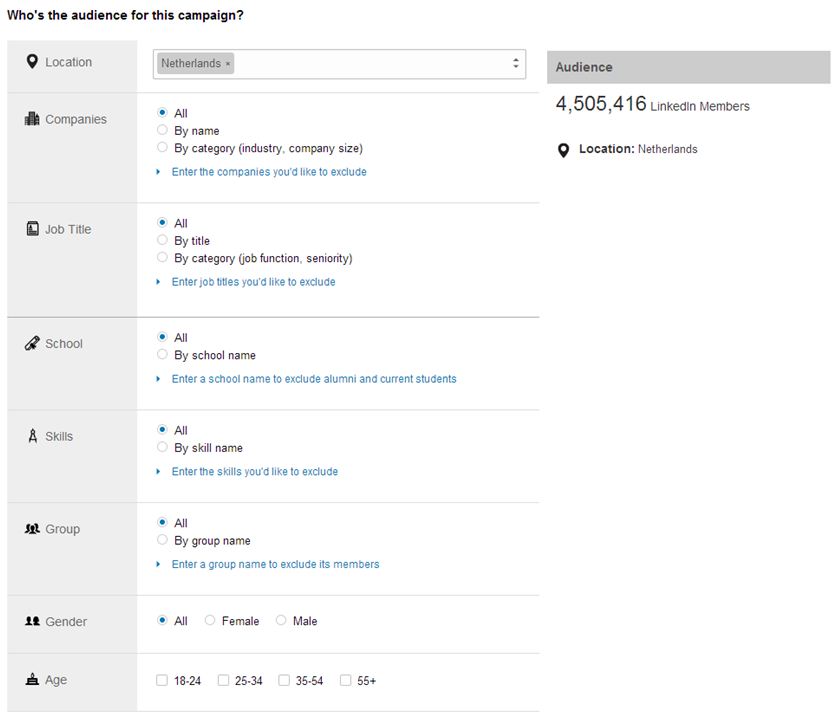
Task: Click the Companies building icon
Action: point(32,119)
